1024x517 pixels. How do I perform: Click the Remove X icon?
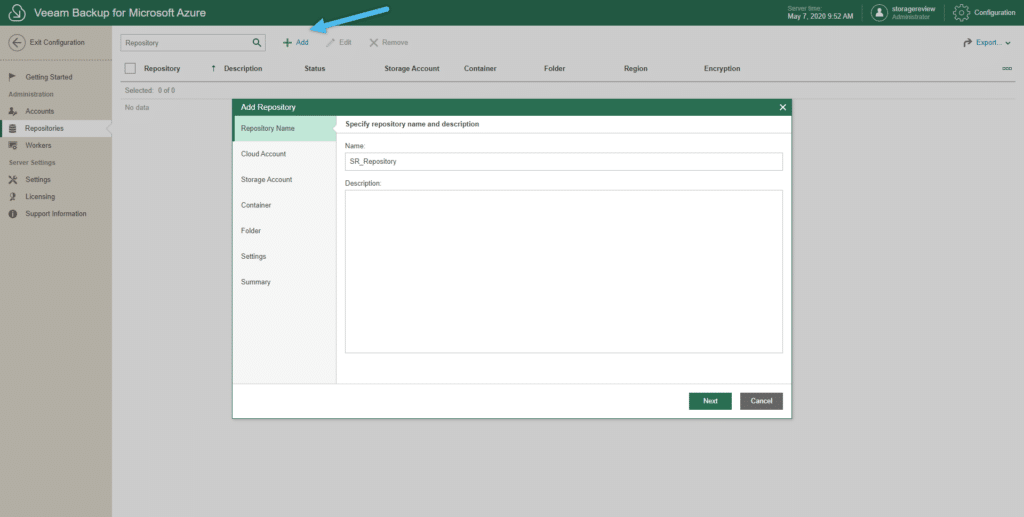coord(374,42)
